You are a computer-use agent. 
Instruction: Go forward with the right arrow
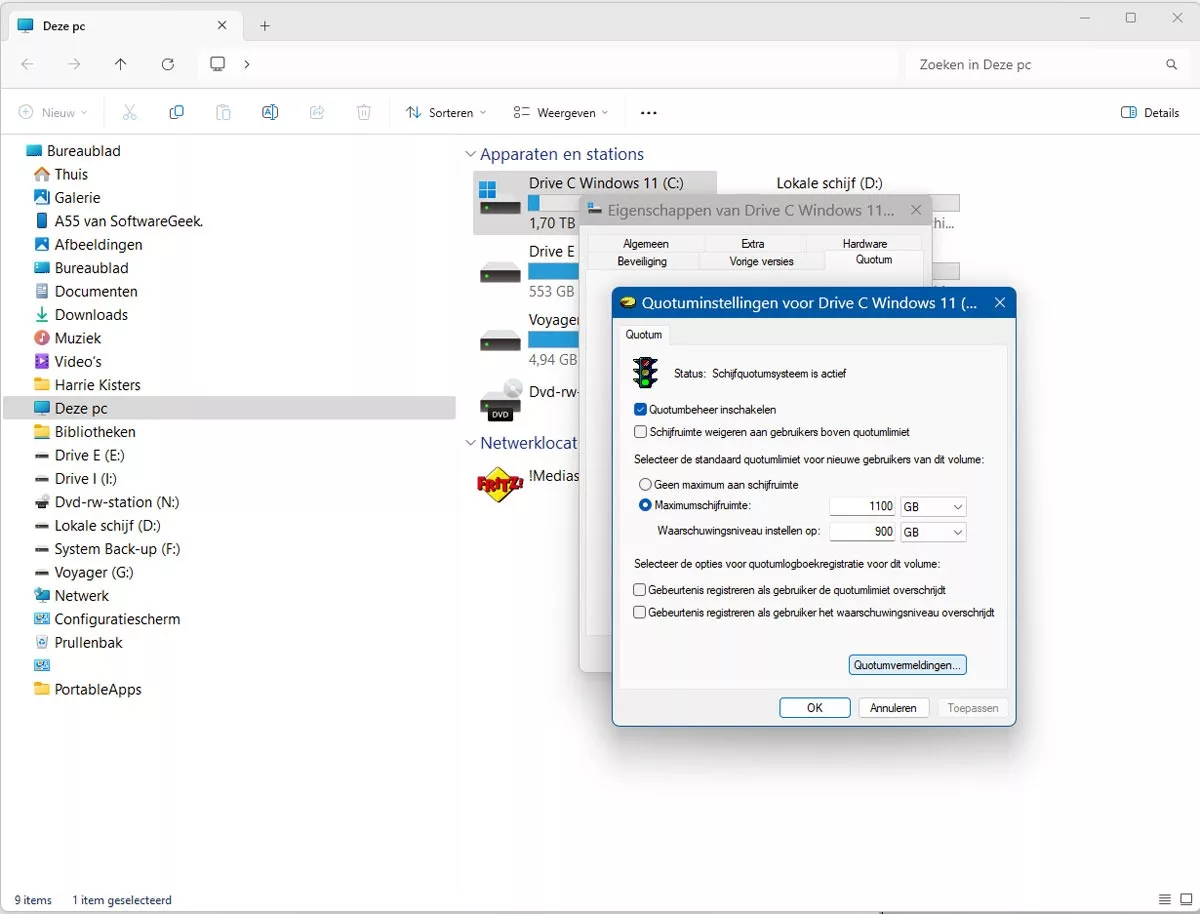(74, 64)
